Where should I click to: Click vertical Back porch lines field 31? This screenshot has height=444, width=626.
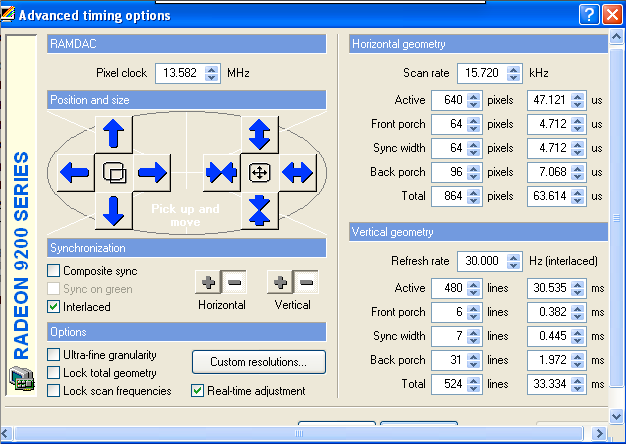[450, 360]
